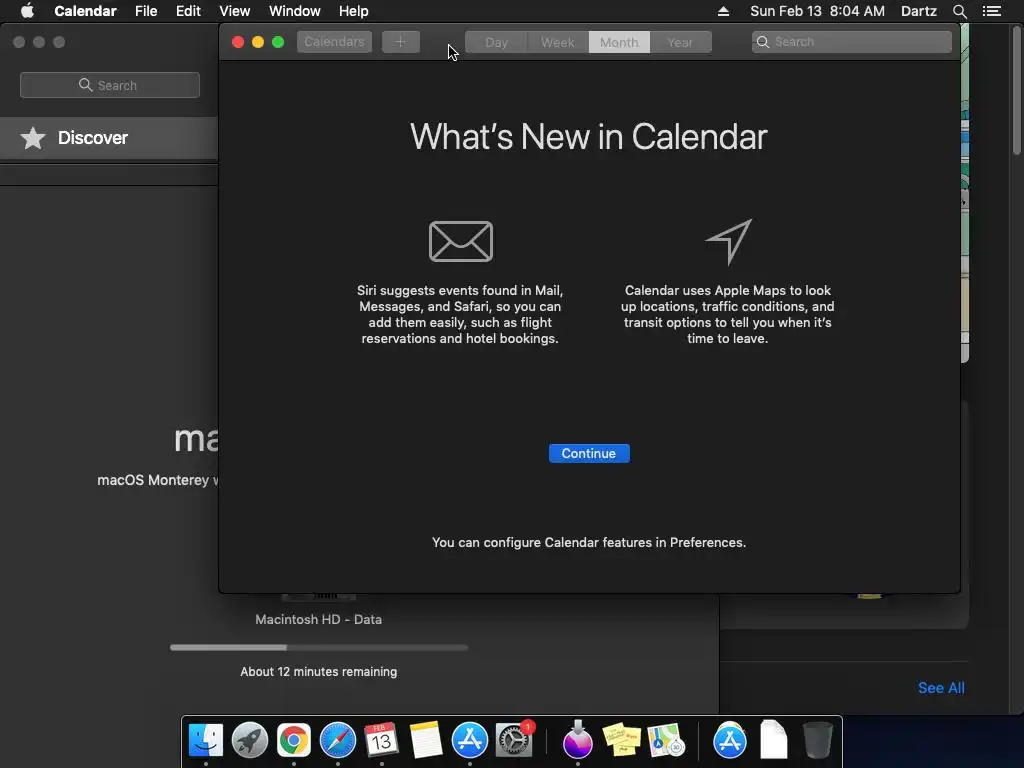Viewport: 1024px width, 768px height.
Task: Click the Spotlight magnifier in menu bar
Action: click(959, 11)
